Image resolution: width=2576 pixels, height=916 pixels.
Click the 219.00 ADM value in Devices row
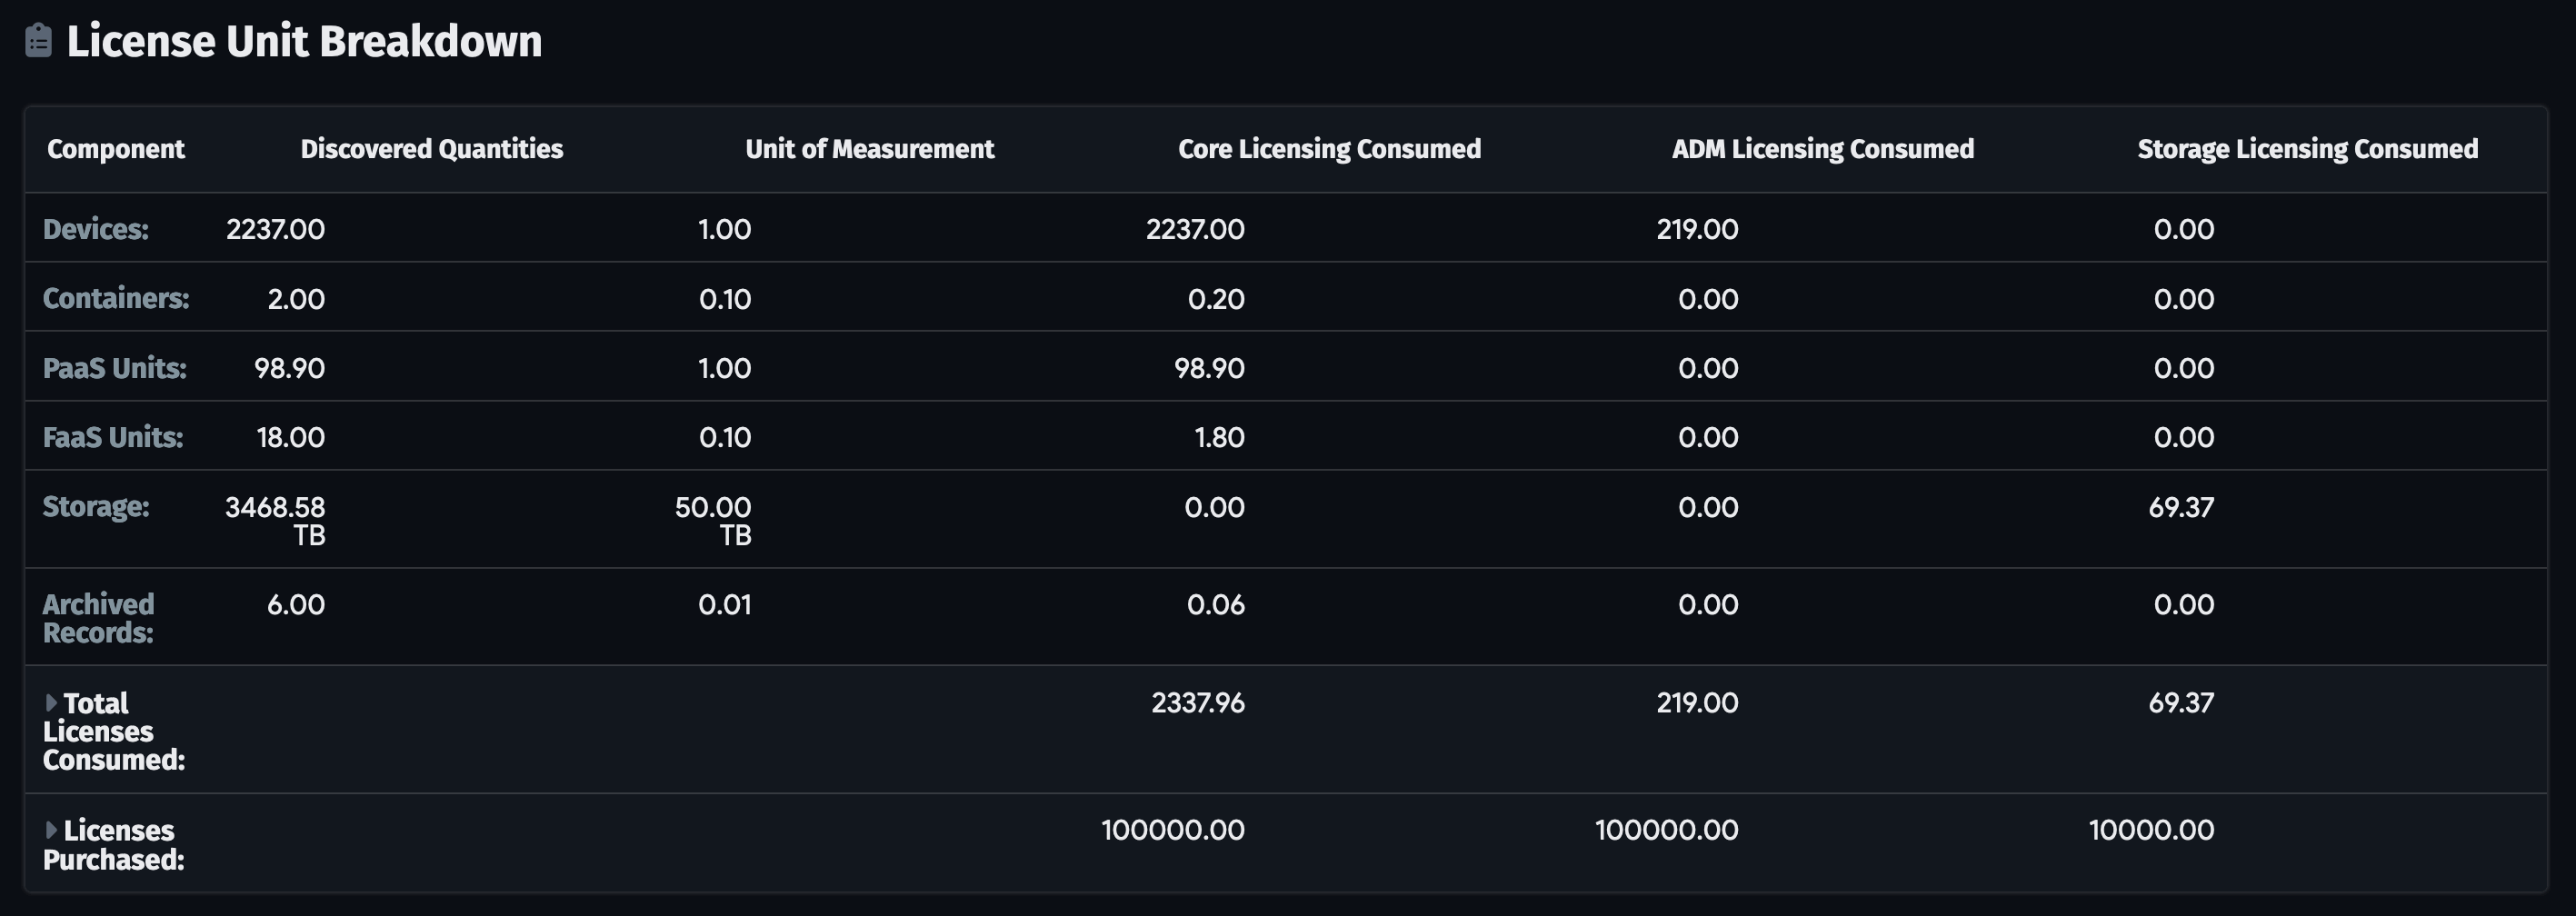(x=1696, y=229)
